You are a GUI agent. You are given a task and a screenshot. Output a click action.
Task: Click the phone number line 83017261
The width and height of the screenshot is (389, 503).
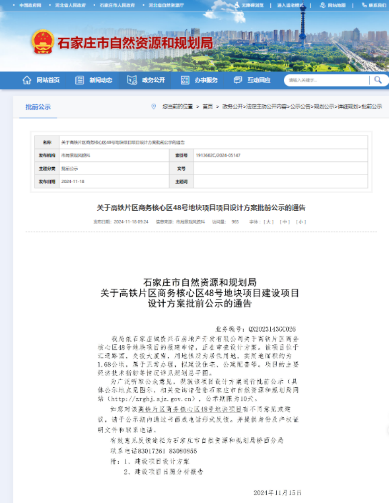(154, 451)
